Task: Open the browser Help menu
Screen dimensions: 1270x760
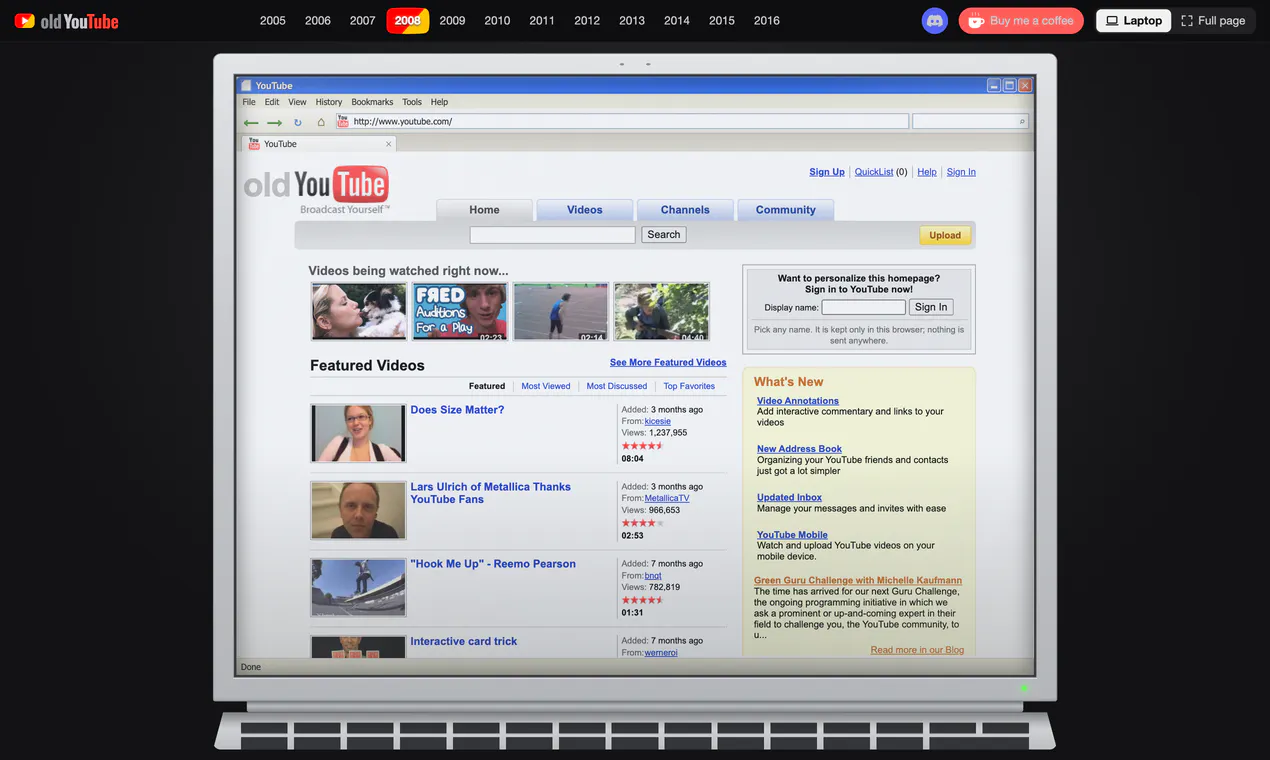Action: pos(439,102)
